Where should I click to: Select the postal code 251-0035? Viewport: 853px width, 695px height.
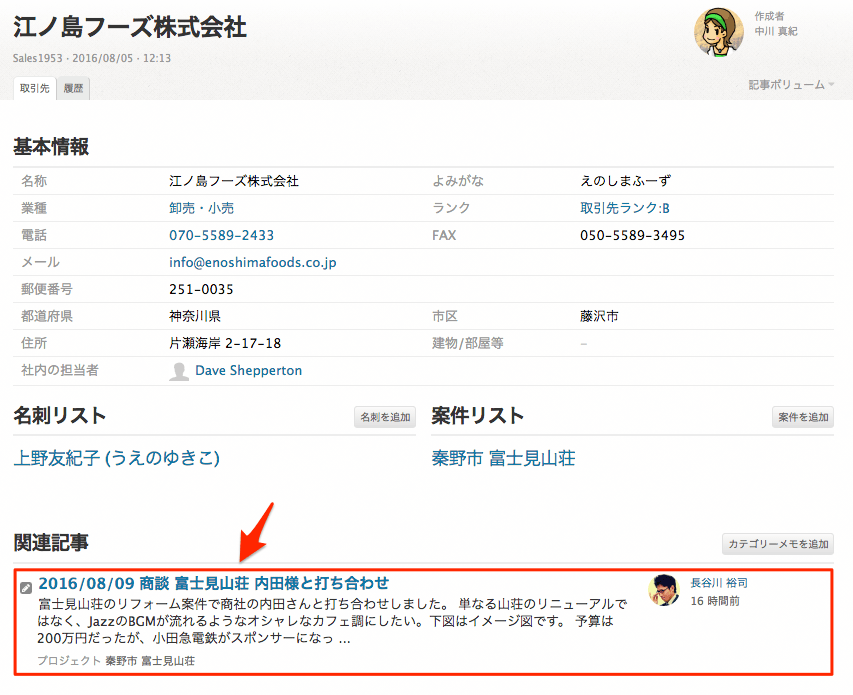tap(201, 289)
